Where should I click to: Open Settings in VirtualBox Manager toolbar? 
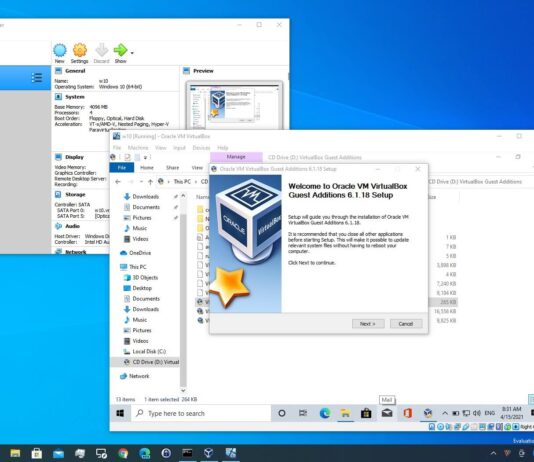coord(80,54)
